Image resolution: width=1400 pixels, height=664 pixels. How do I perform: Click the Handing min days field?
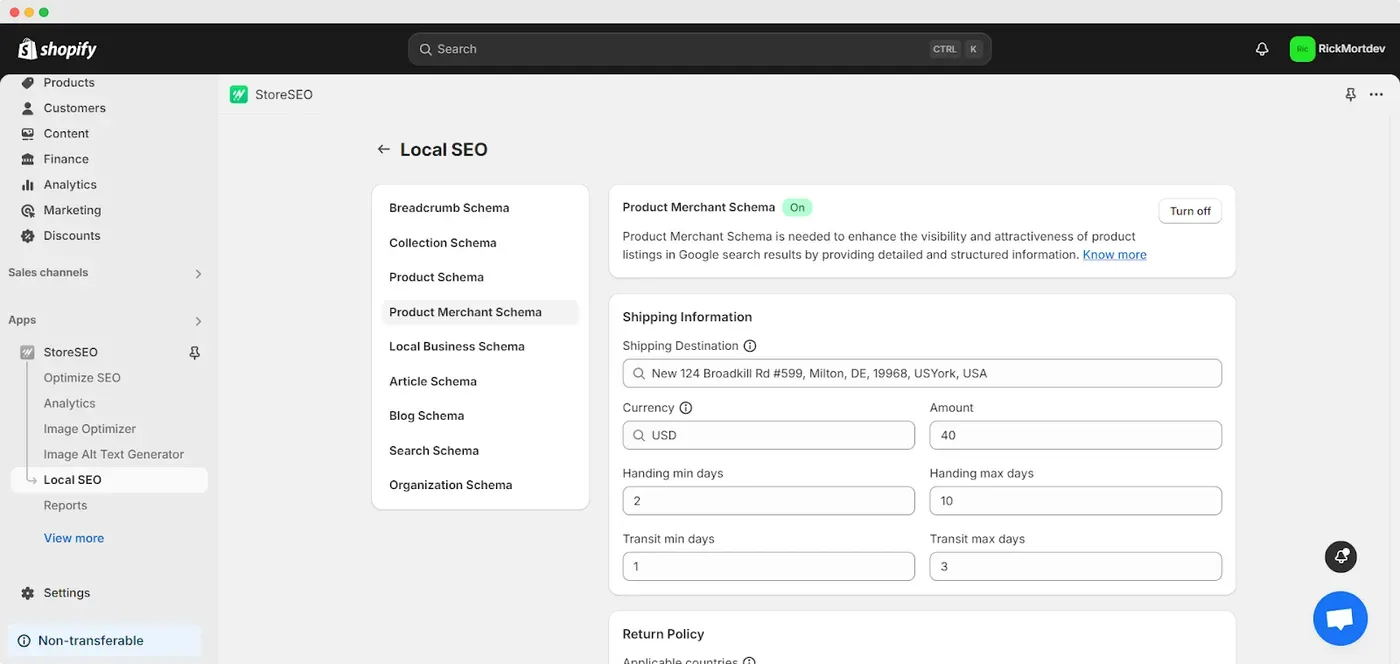tap(768, 501)
